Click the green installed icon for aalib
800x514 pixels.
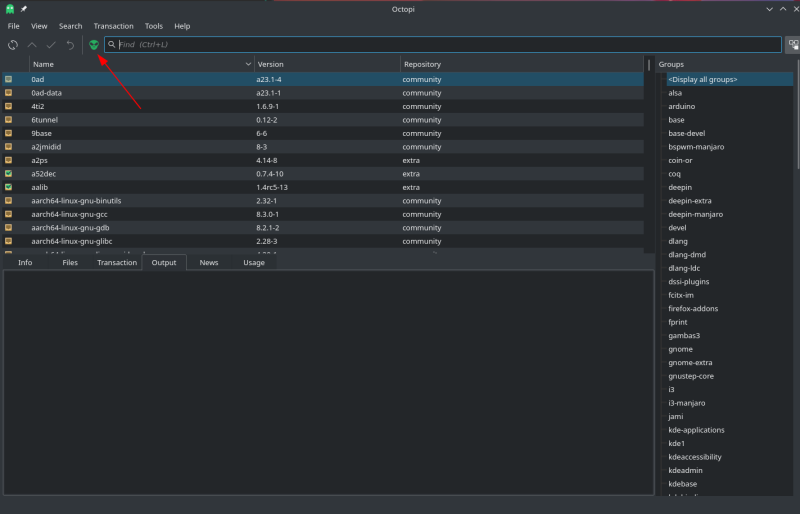9,187
